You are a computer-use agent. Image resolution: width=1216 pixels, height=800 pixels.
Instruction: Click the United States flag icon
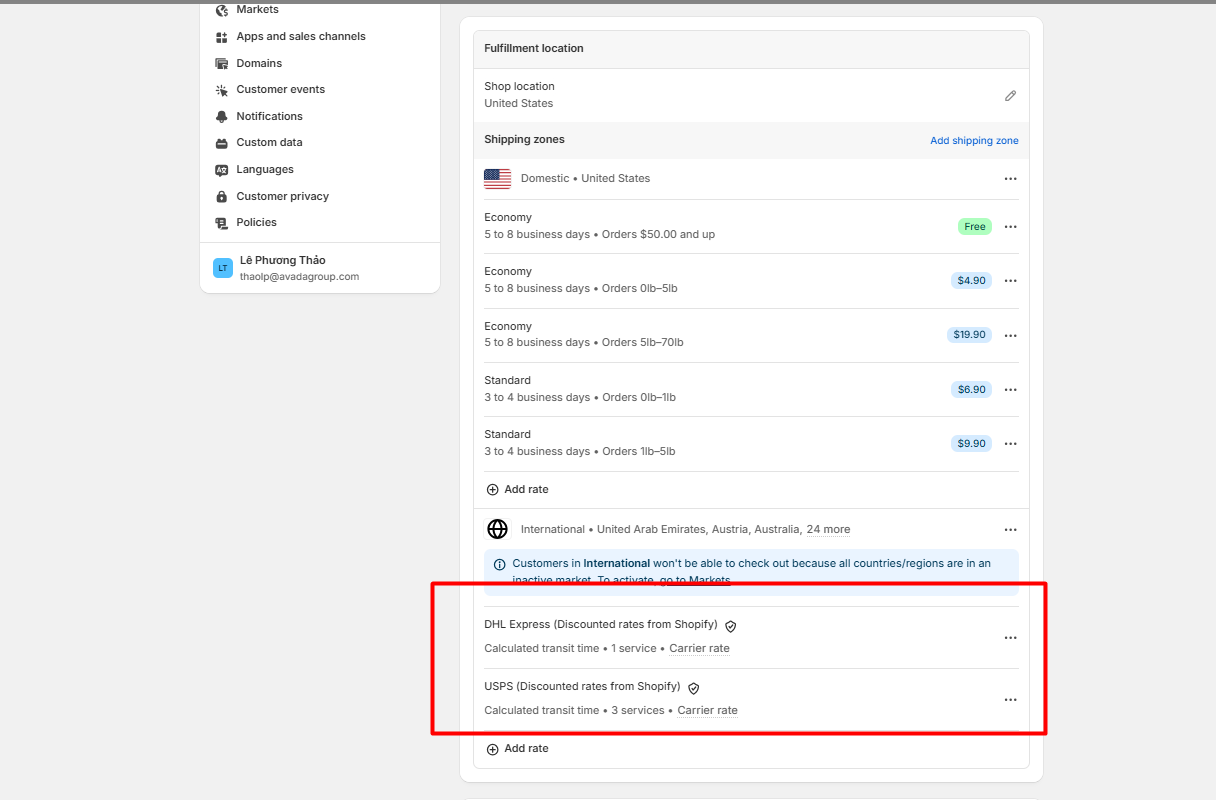497,179
